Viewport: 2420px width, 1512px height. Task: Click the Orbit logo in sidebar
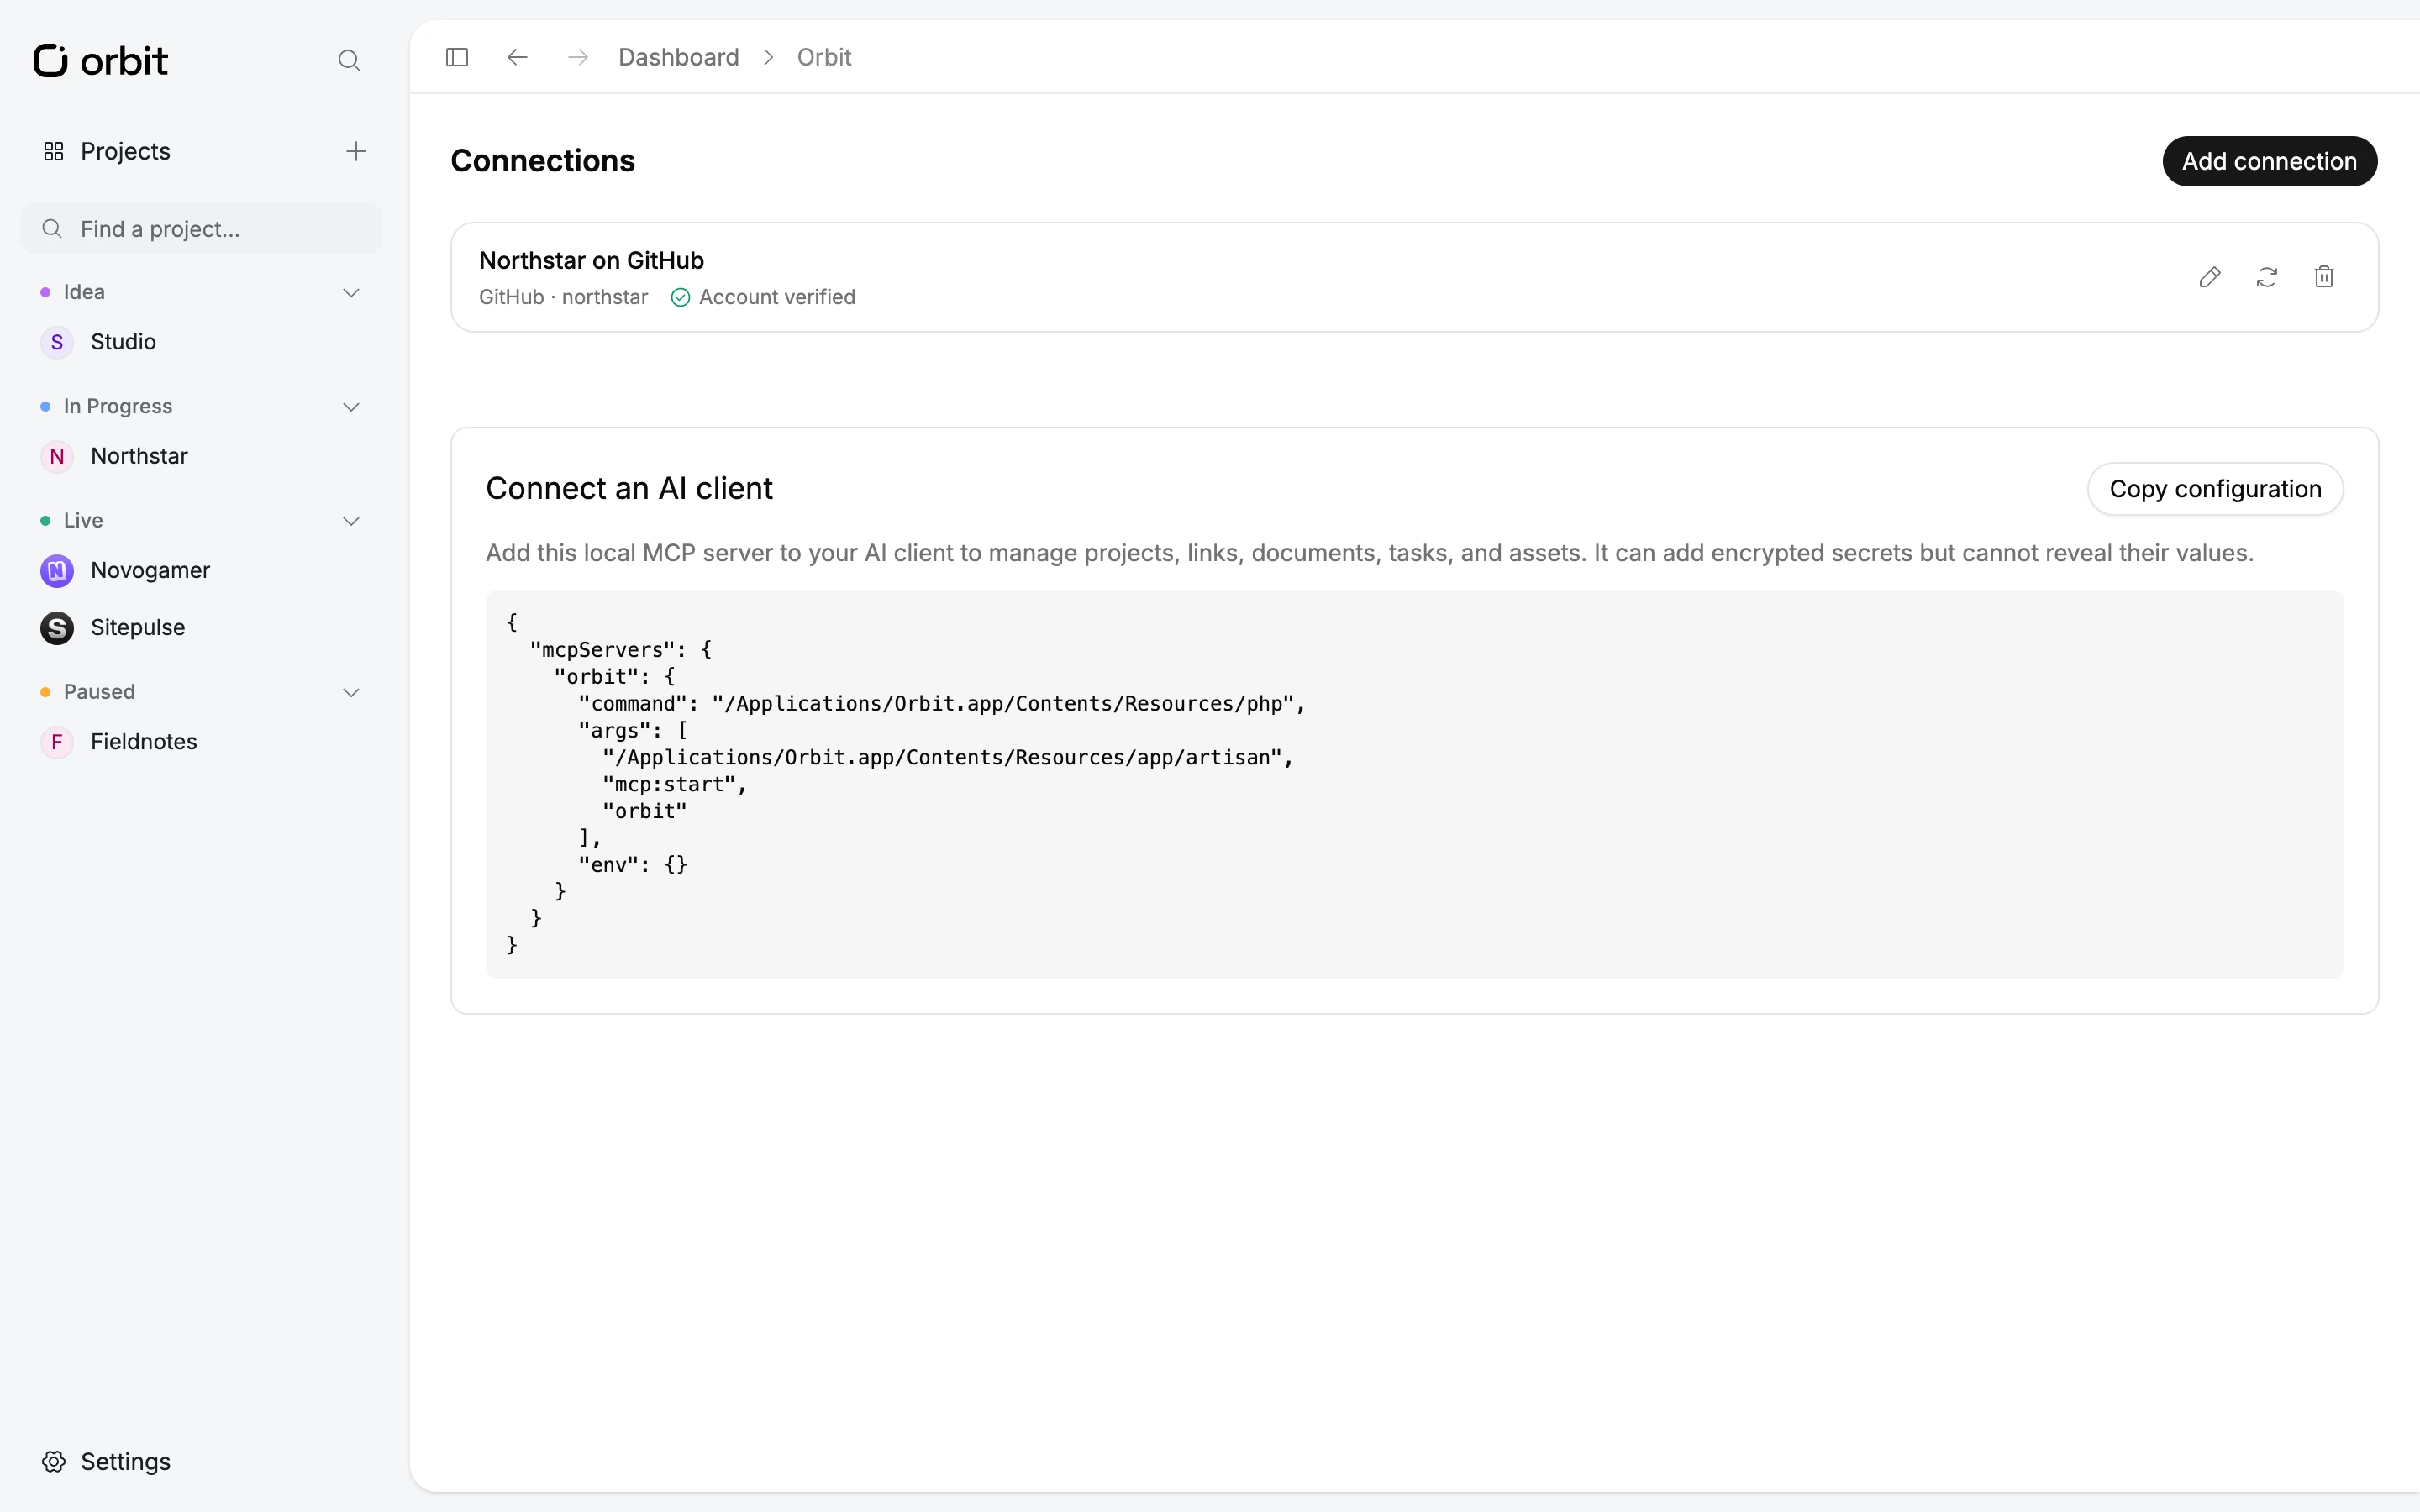pyautogui.click(x=100, y=60)
